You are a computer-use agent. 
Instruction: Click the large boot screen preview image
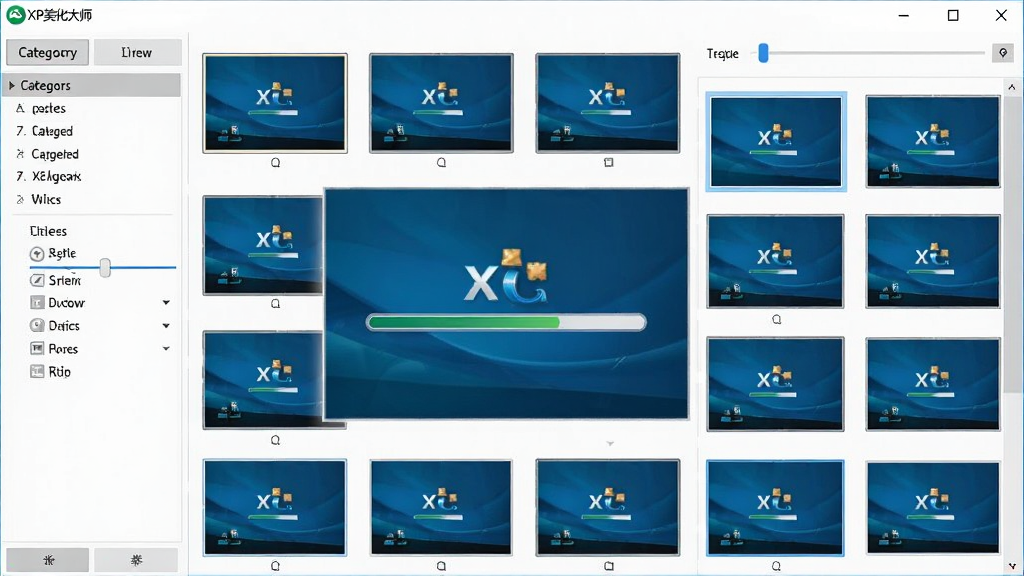(506, 304)
